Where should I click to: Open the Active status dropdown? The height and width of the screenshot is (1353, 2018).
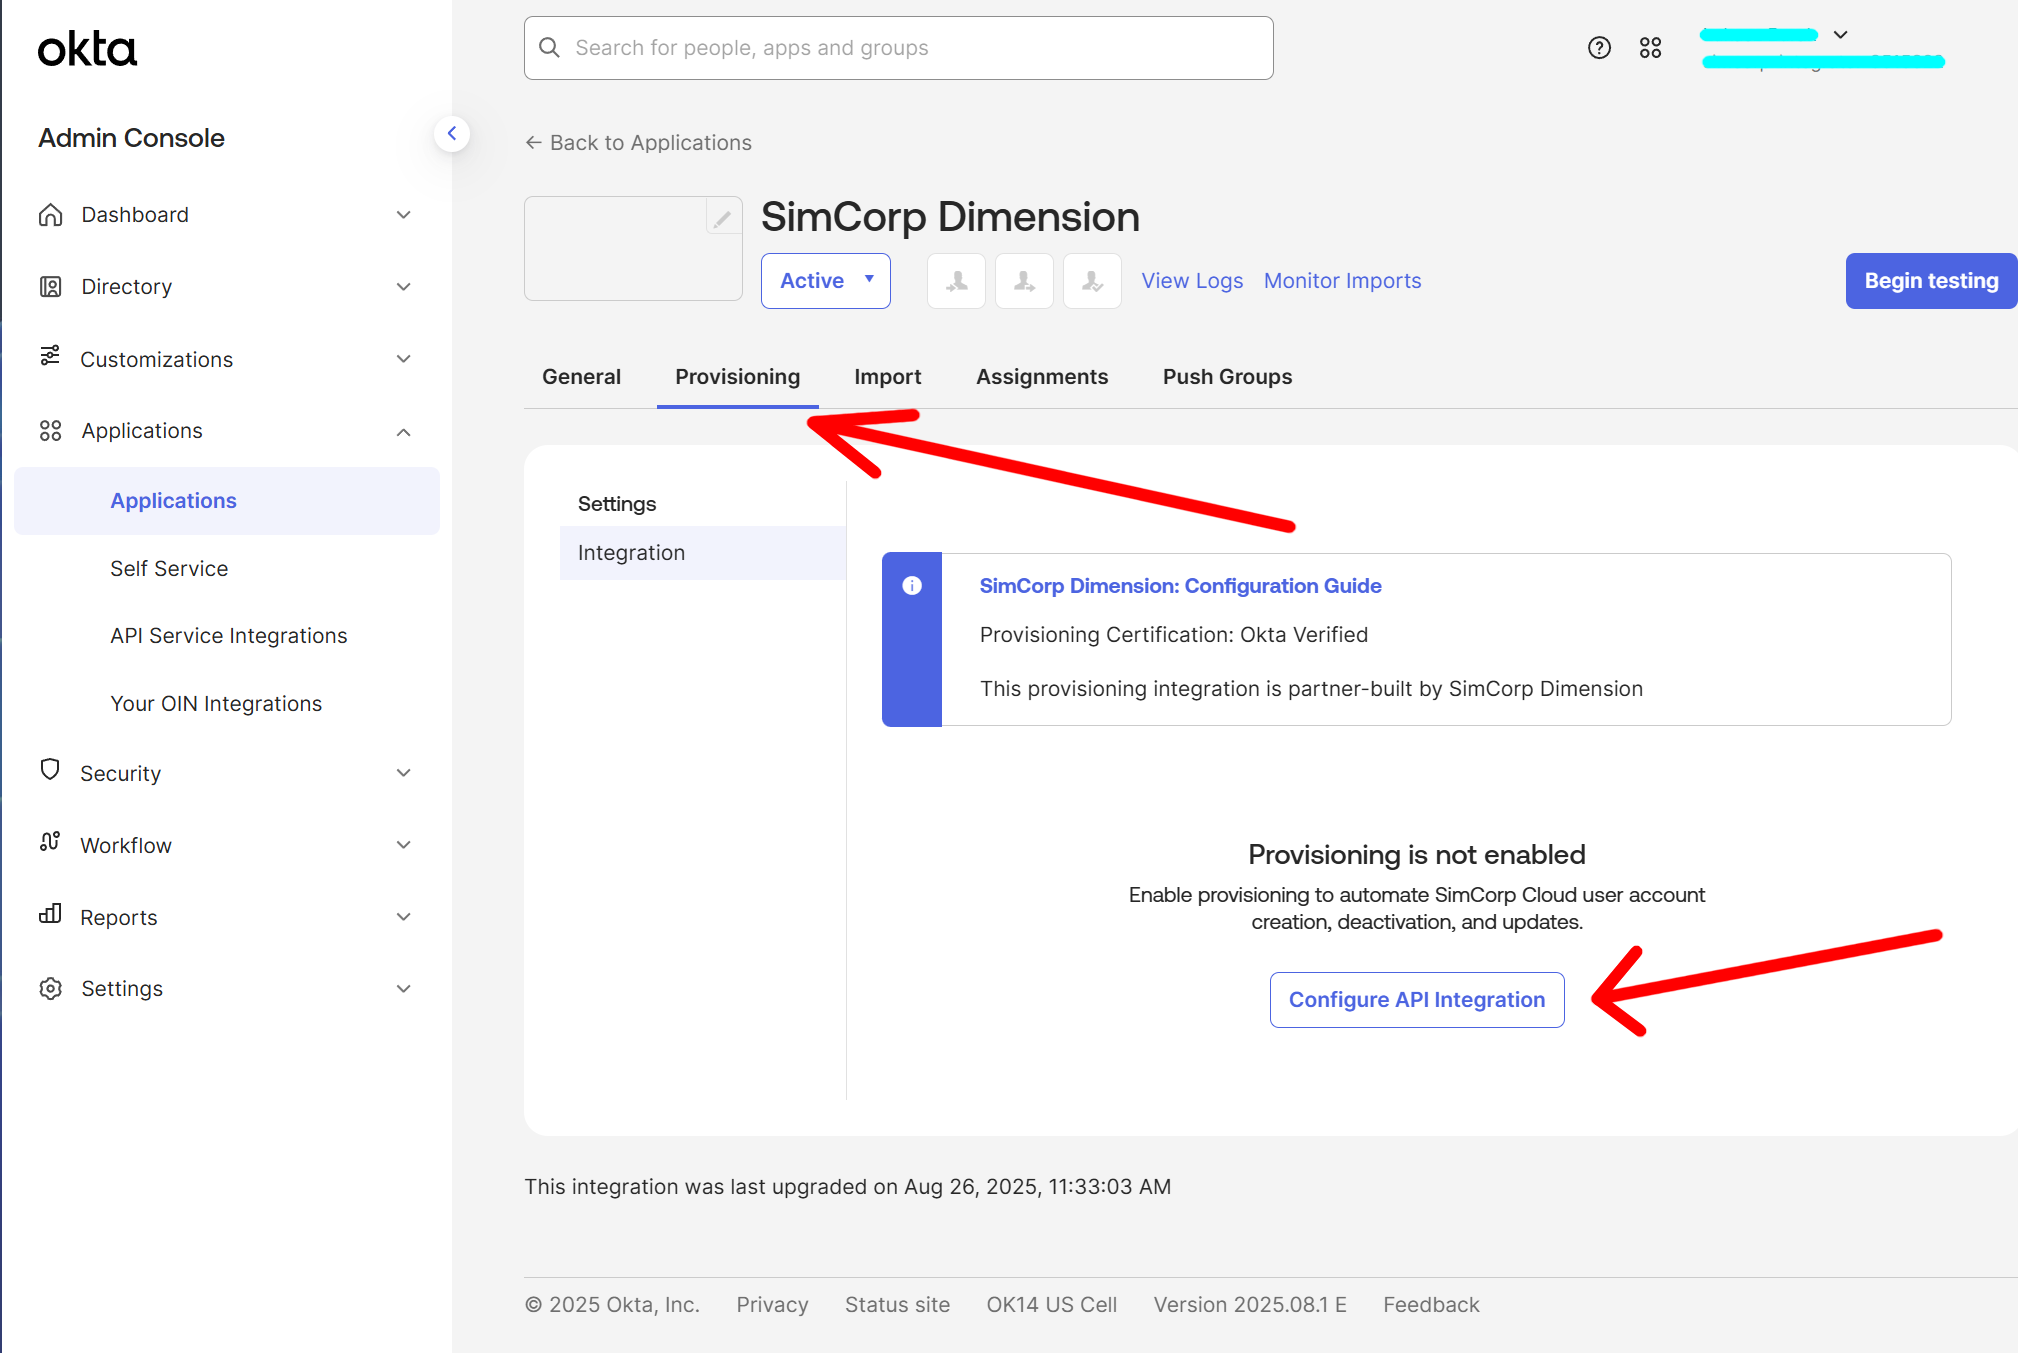coord(825,280)
